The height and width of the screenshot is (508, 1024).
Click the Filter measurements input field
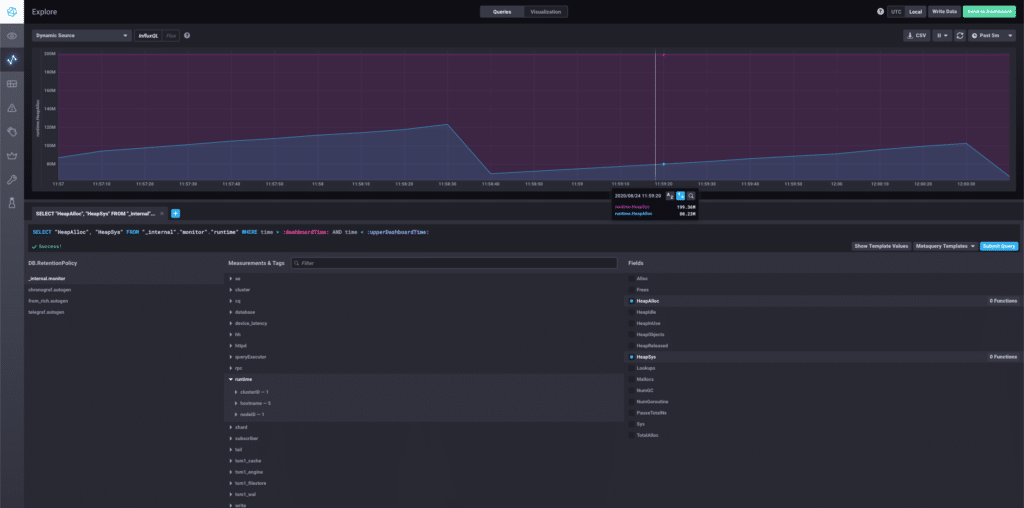[x=454, y=263]
